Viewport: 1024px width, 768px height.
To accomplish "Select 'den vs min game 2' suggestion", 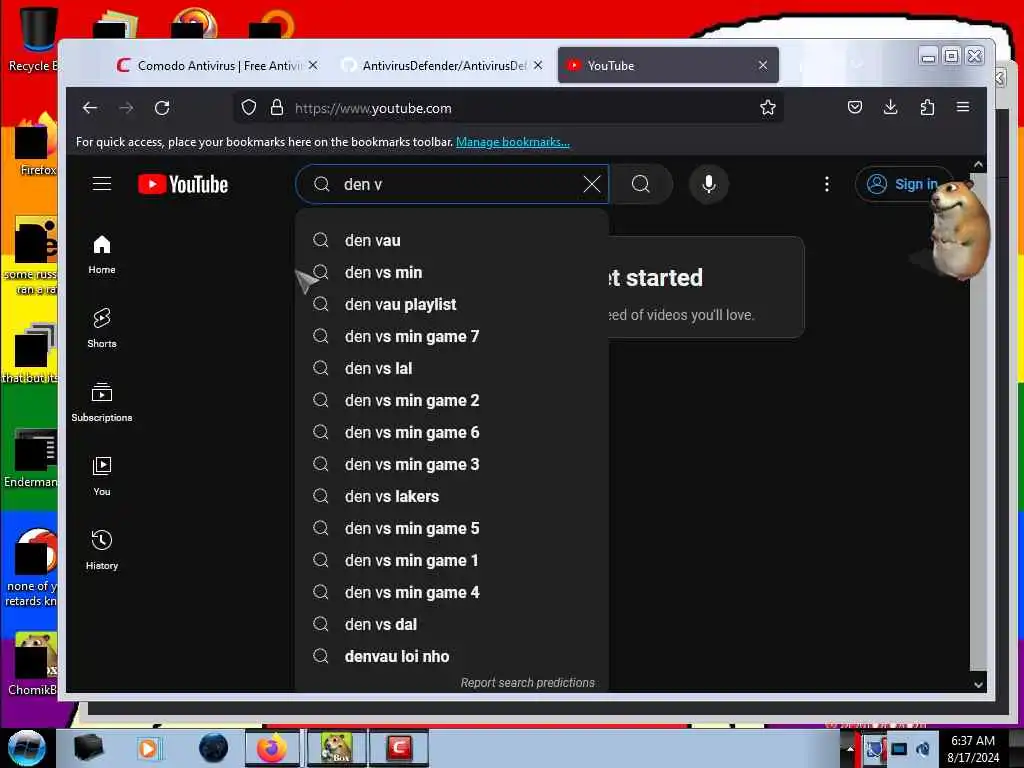I will coord(452,400).
